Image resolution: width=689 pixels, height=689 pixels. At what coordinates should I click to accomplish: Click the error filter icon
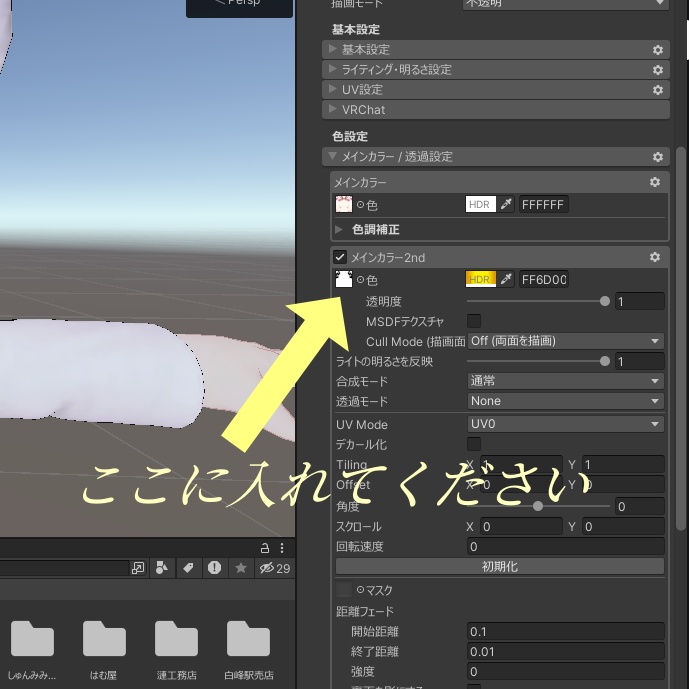pos(214,568)
